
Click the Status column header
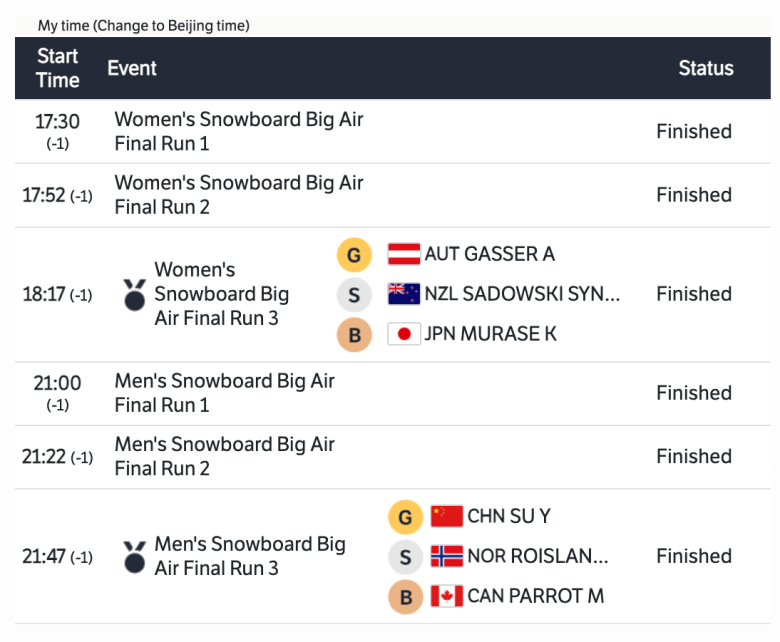click(706, 68)
